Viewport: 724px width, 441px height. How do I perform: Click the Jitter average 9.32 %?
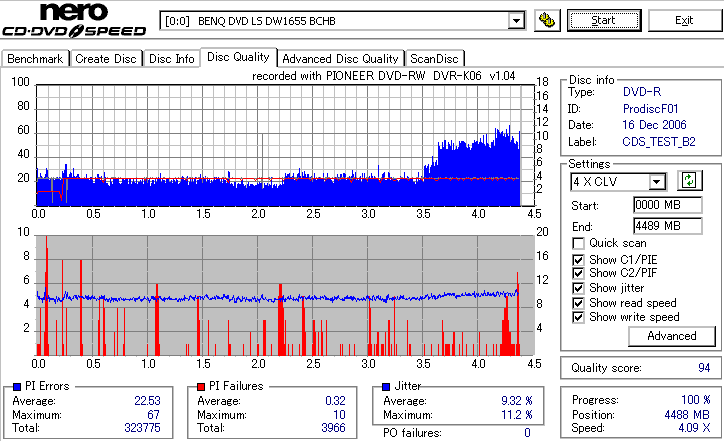tap(517, 401)
